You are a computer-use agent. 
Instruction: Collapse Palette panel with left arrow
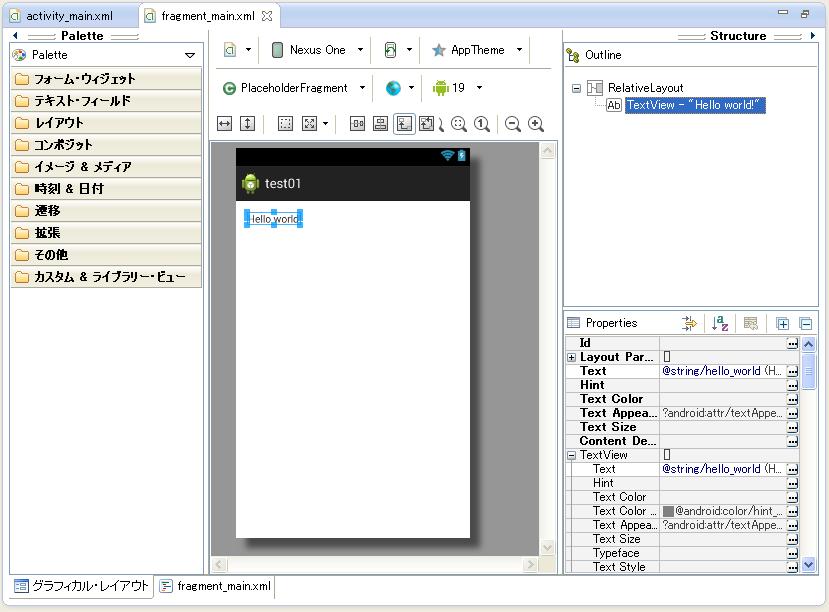15,36
